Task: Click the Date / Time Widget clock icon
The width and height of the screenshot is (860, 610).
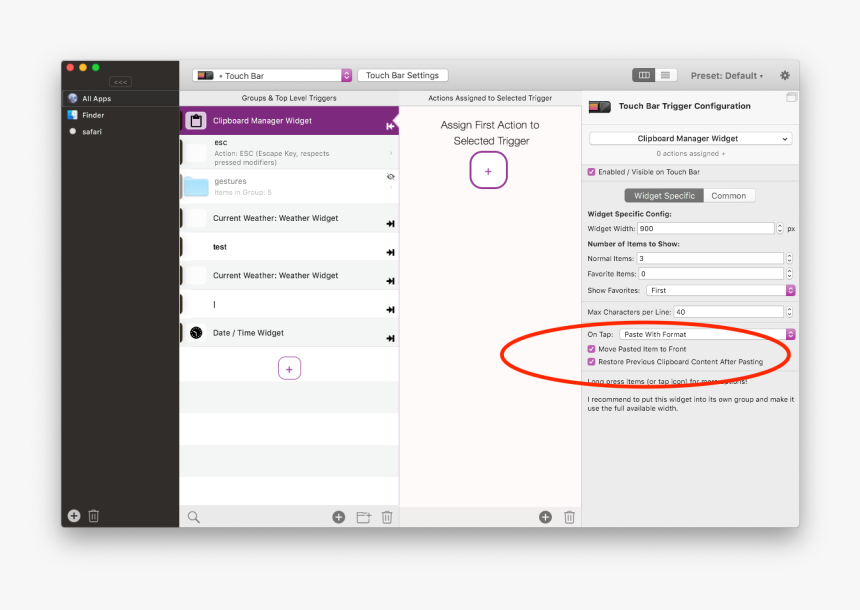Action: pos(196,333)
